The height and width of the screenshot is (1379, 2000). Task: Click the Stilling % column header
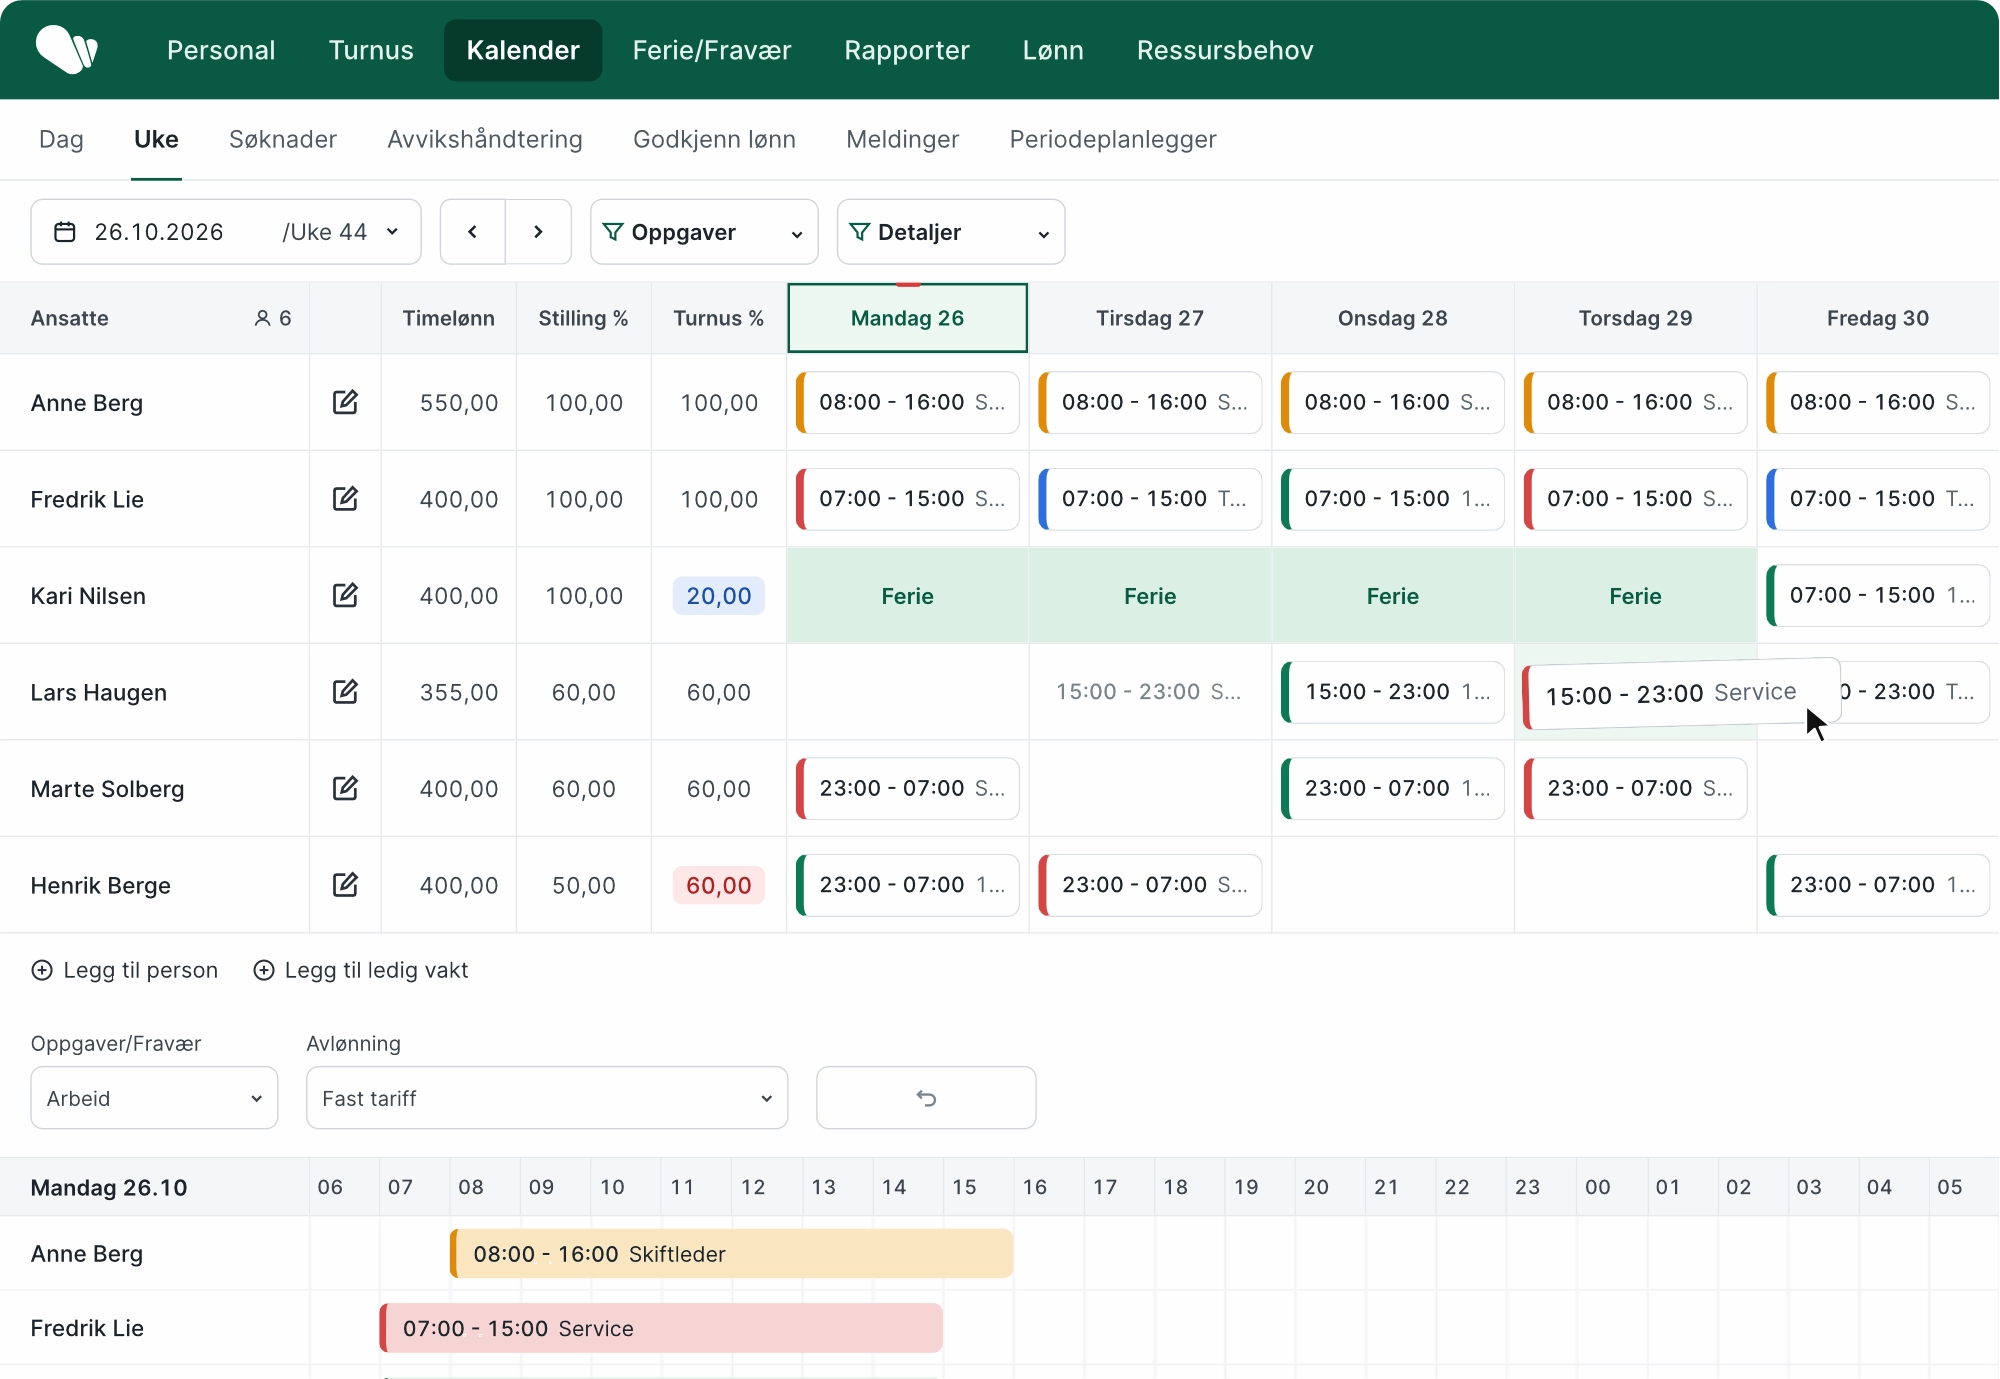(584, 318)
